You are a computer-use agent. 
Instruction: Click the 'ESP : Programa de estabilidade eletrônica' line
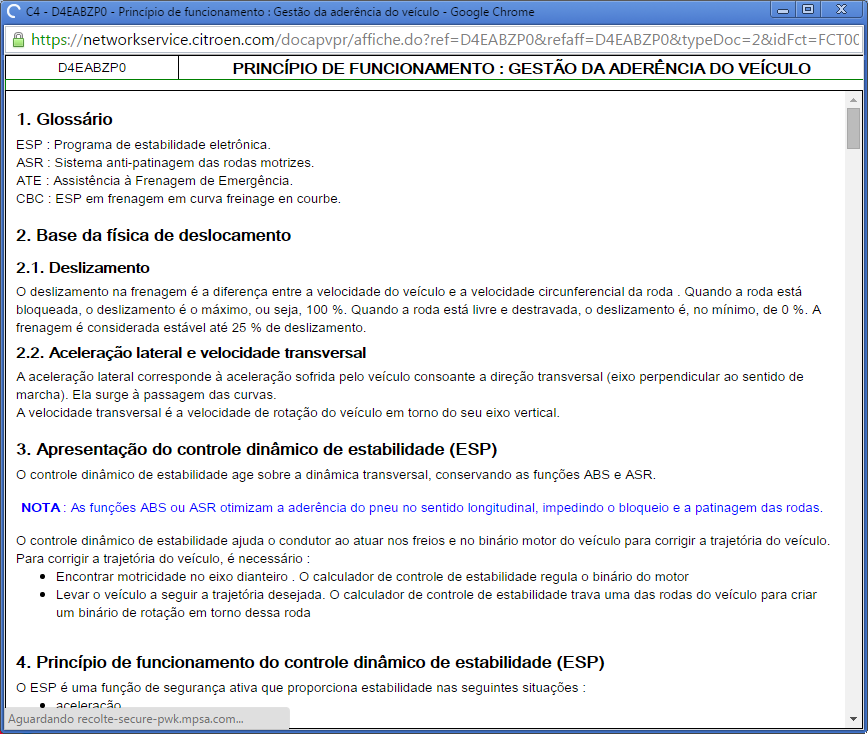(x=143, y=144)
